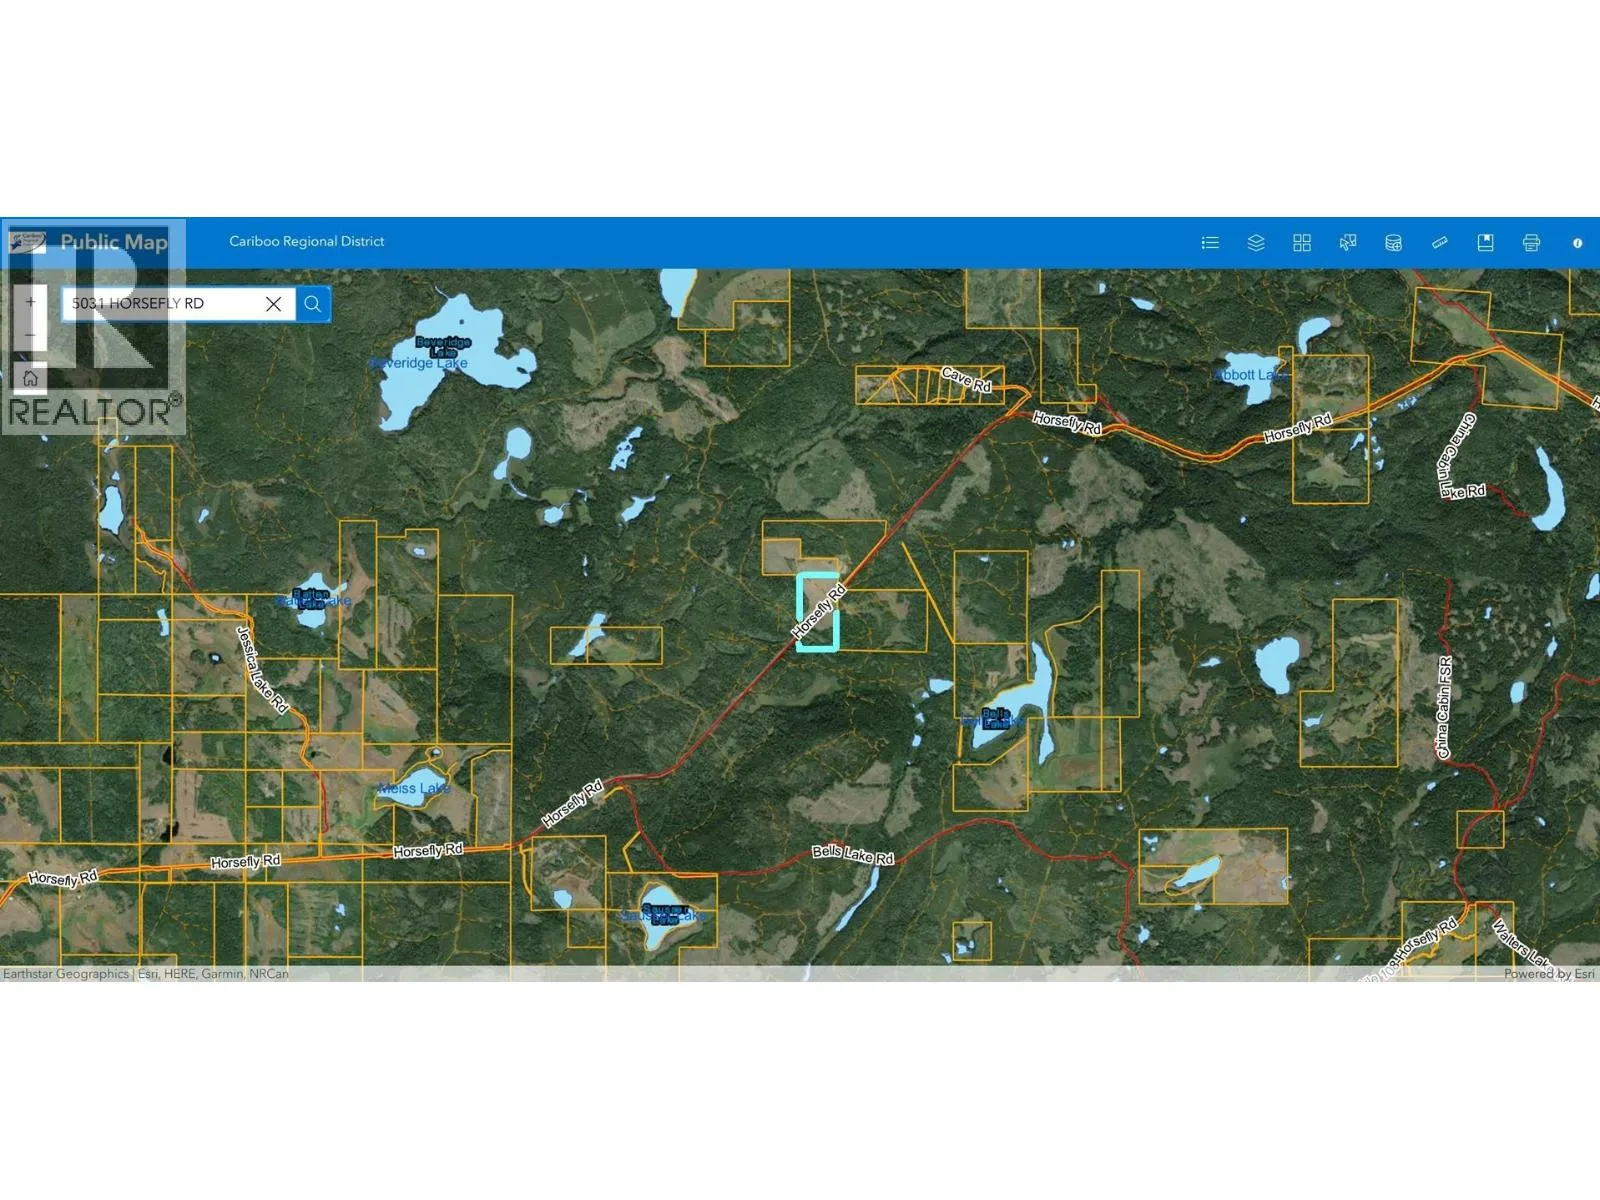Click the Beveridge Lake label
The width and height of the screenshot is (1600, 1200).
[x=419, y=363]
